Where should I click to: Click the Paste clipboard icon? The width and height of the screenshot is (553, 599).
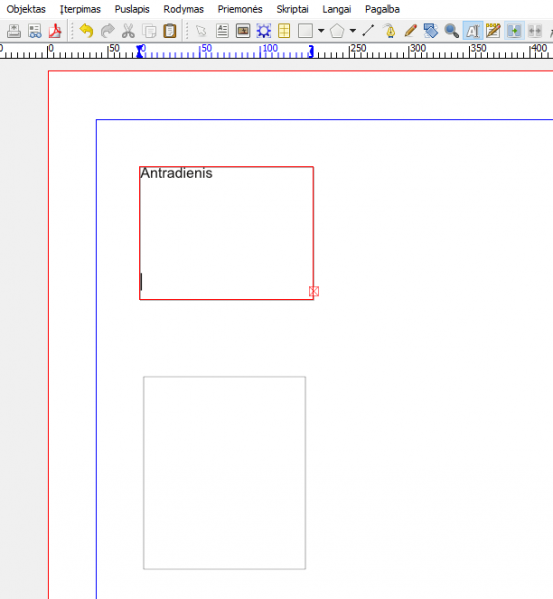pos(170,31)
